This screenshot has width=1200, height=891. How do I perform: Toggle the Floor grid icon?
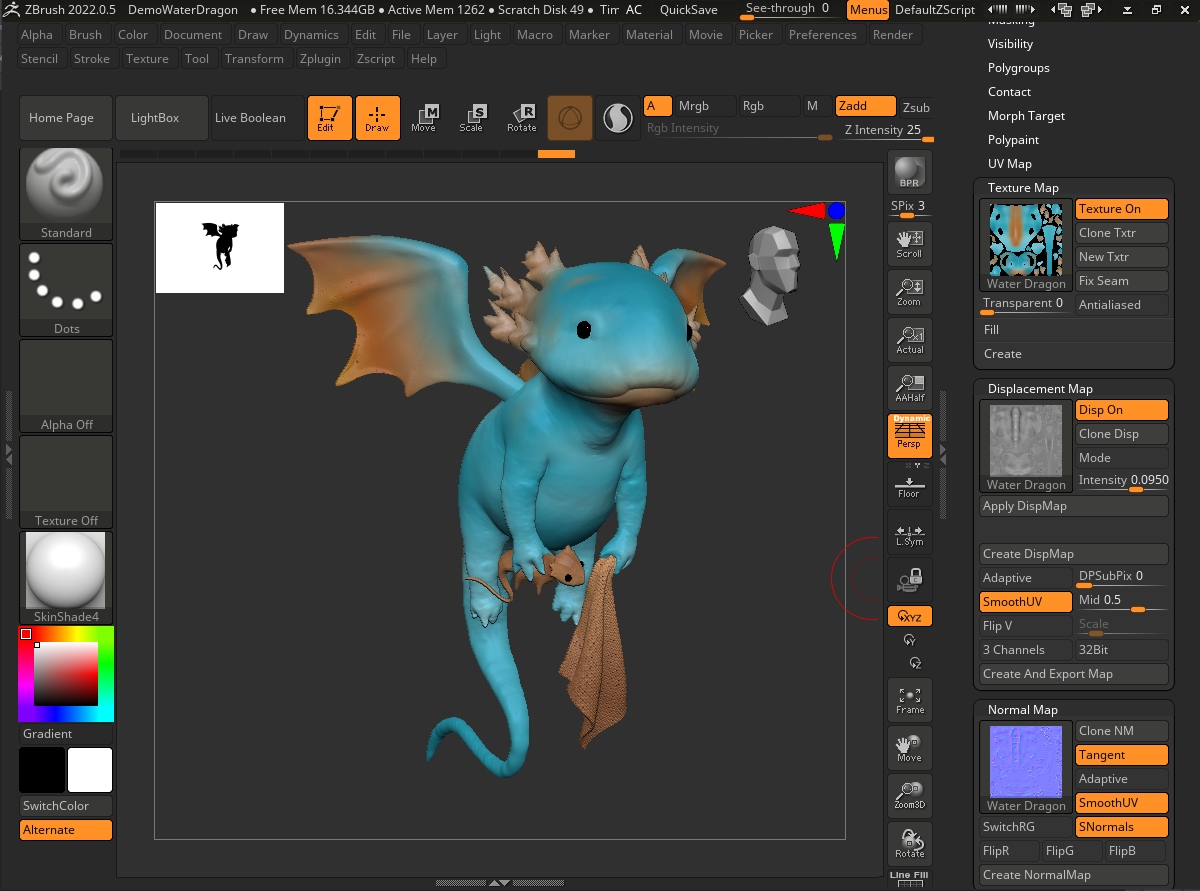[909, 486]
